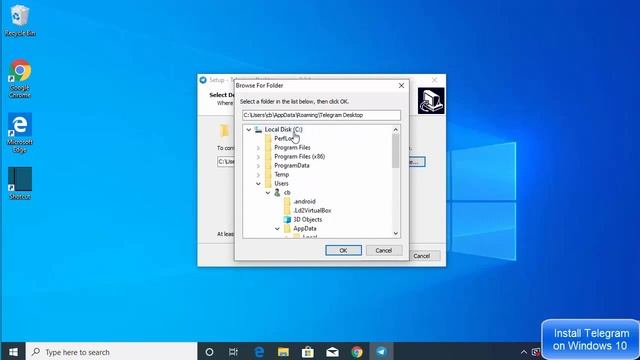Click the Windows Start button
The image size is (640, 360).
coord(13,352)
